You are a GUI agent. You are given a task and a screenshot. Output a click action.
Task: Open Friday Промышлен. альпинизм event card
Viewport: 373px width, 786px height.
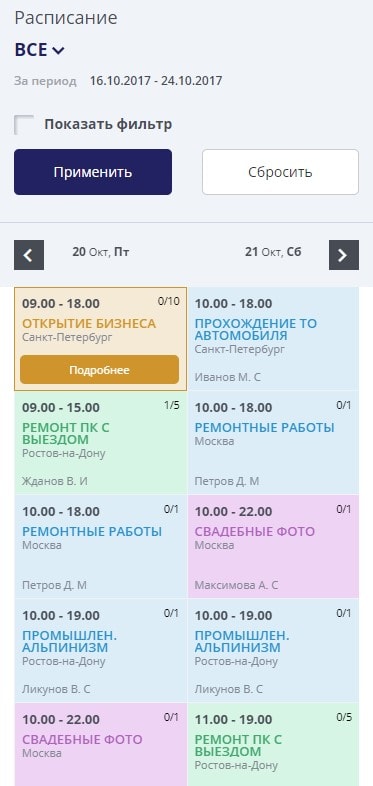tap(100, 651)
